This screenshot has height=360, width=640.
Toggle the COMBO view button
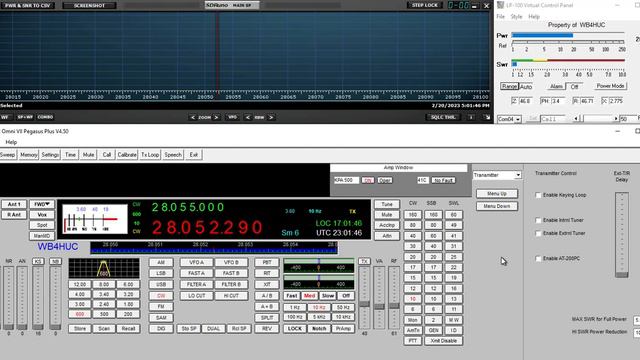[45, 117]
